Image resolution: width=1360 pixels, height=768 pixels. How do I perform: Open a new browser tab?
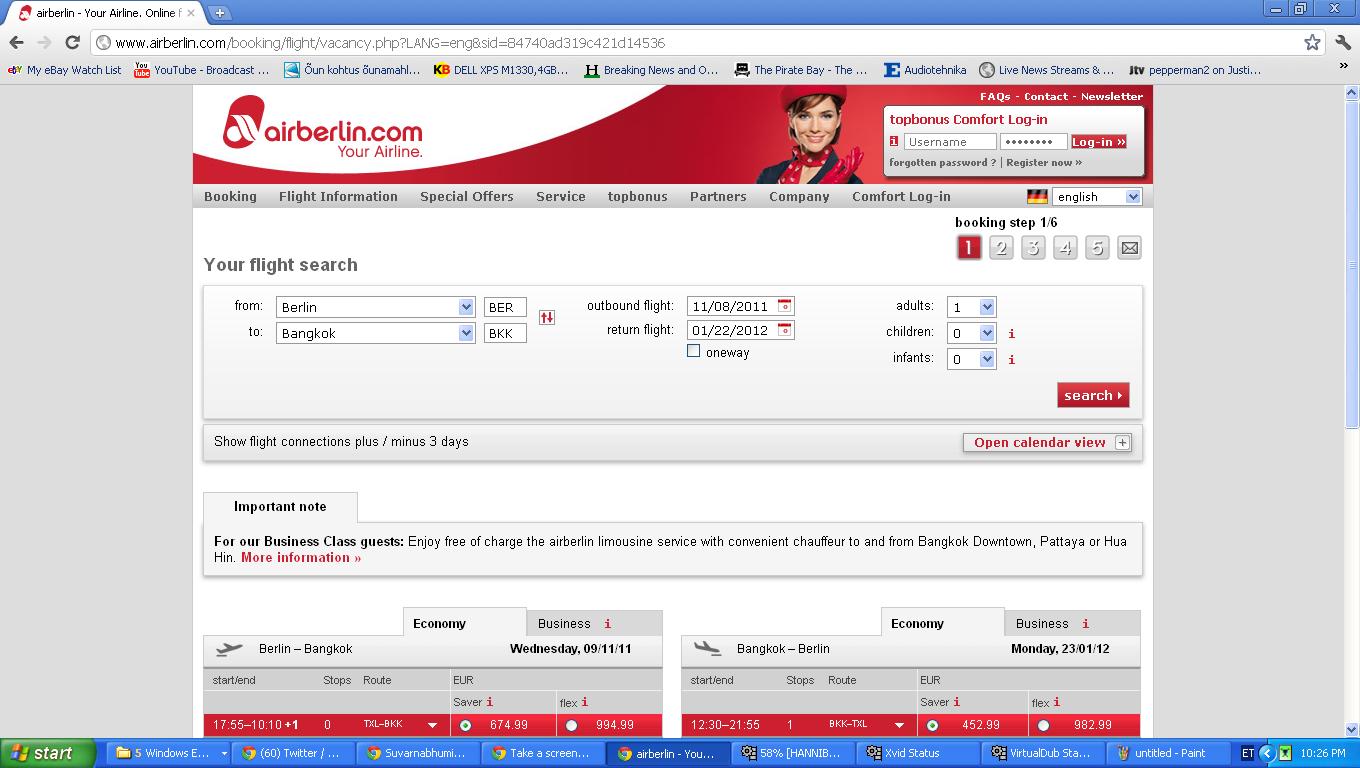(220, 13)
